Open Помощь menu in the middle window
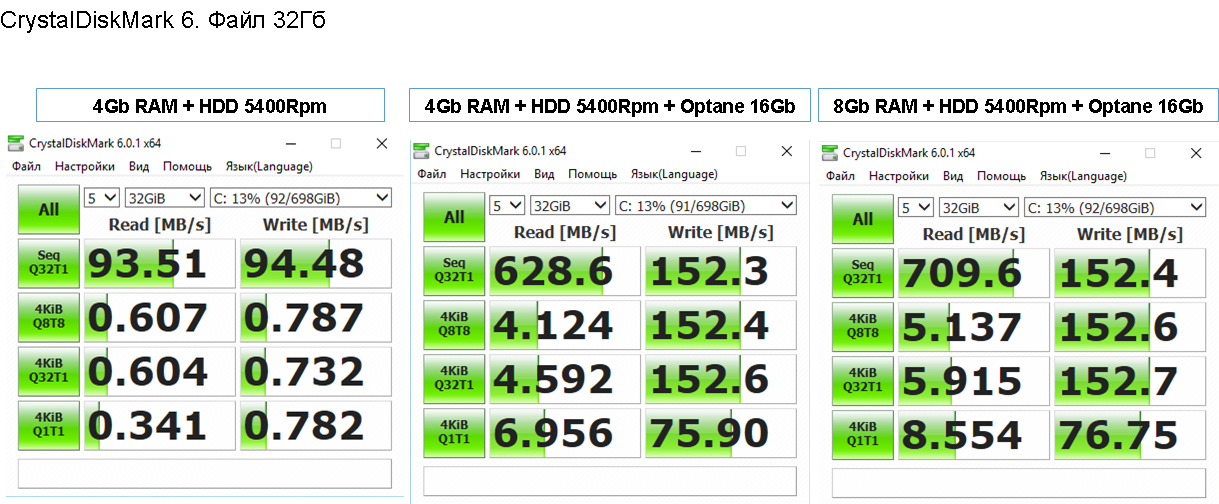 pos(593,174)
